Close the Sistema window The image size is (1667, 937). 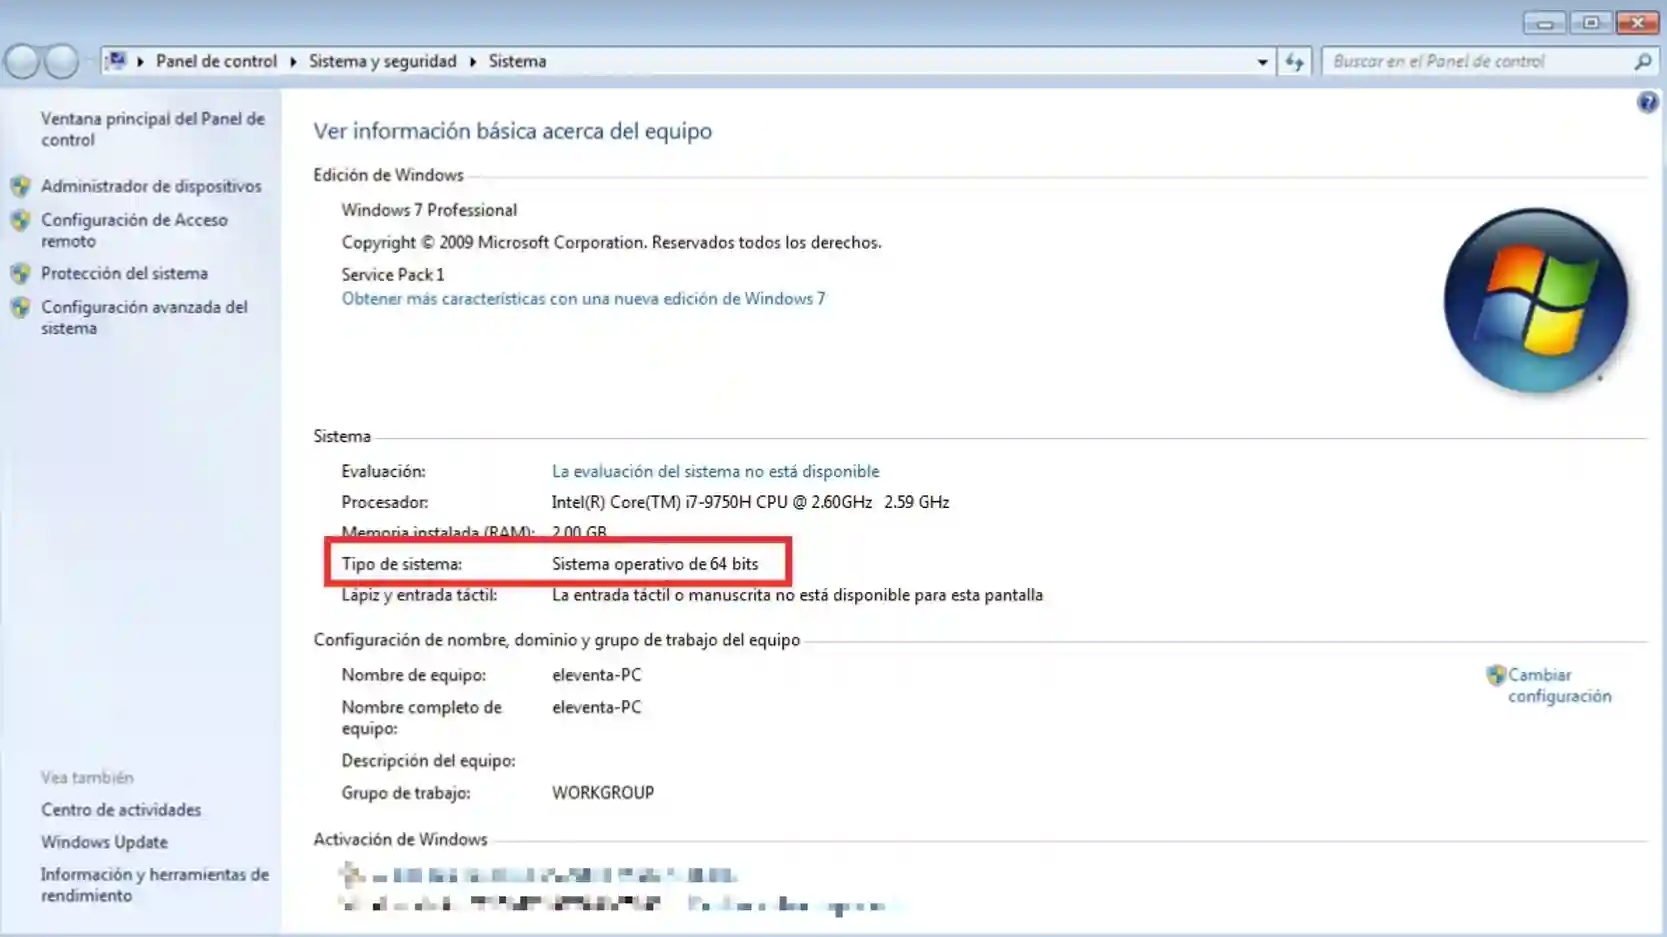click(1638, 22)
